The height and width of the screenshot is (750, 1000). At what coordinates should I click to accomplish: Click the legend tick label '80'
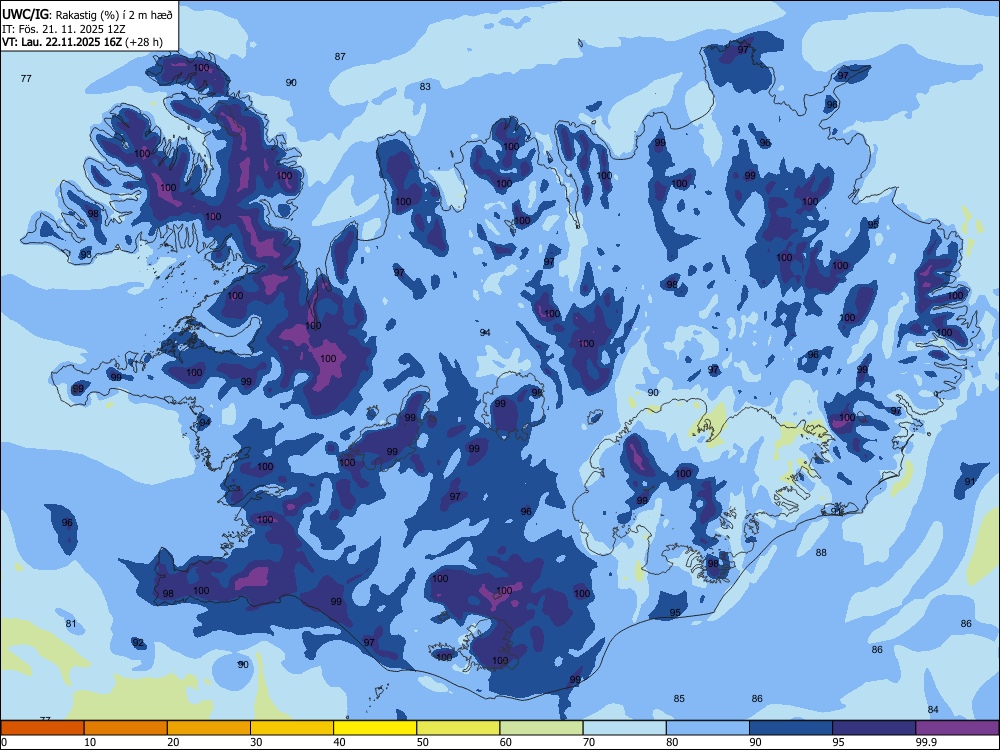(x=672, y=742)
